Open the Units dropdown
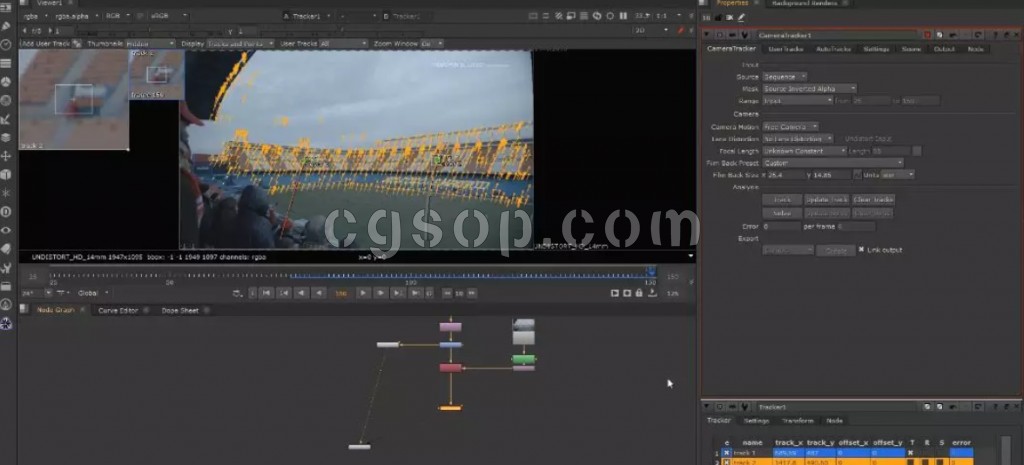This screenshot has height=465, width=1024. pyautogui.click(x=898, y=175)
